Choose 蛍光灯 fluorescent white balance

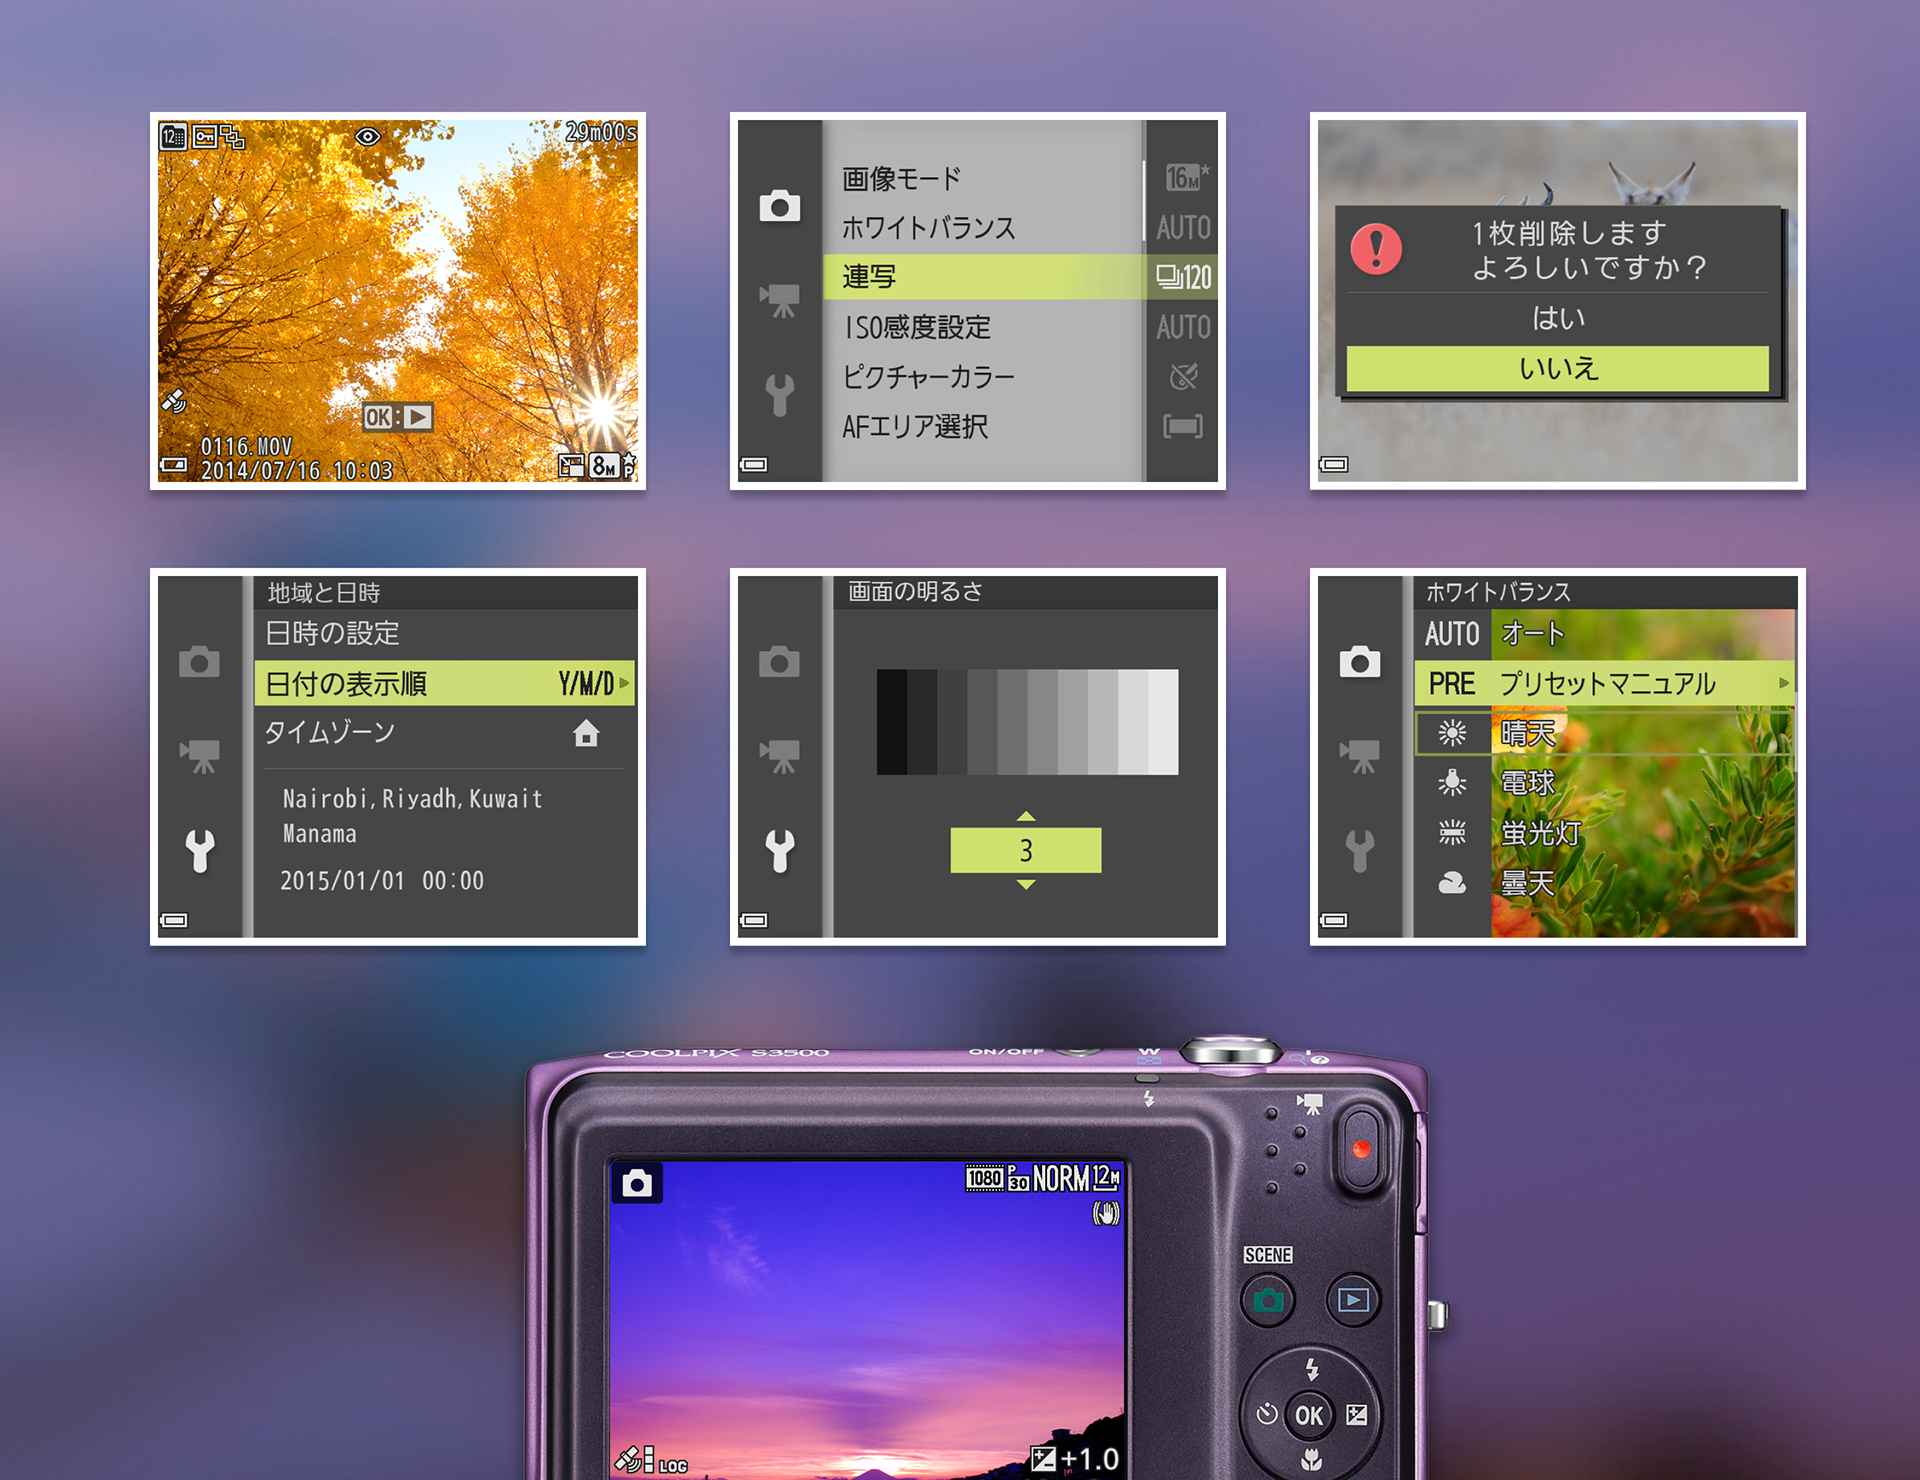1604,833
